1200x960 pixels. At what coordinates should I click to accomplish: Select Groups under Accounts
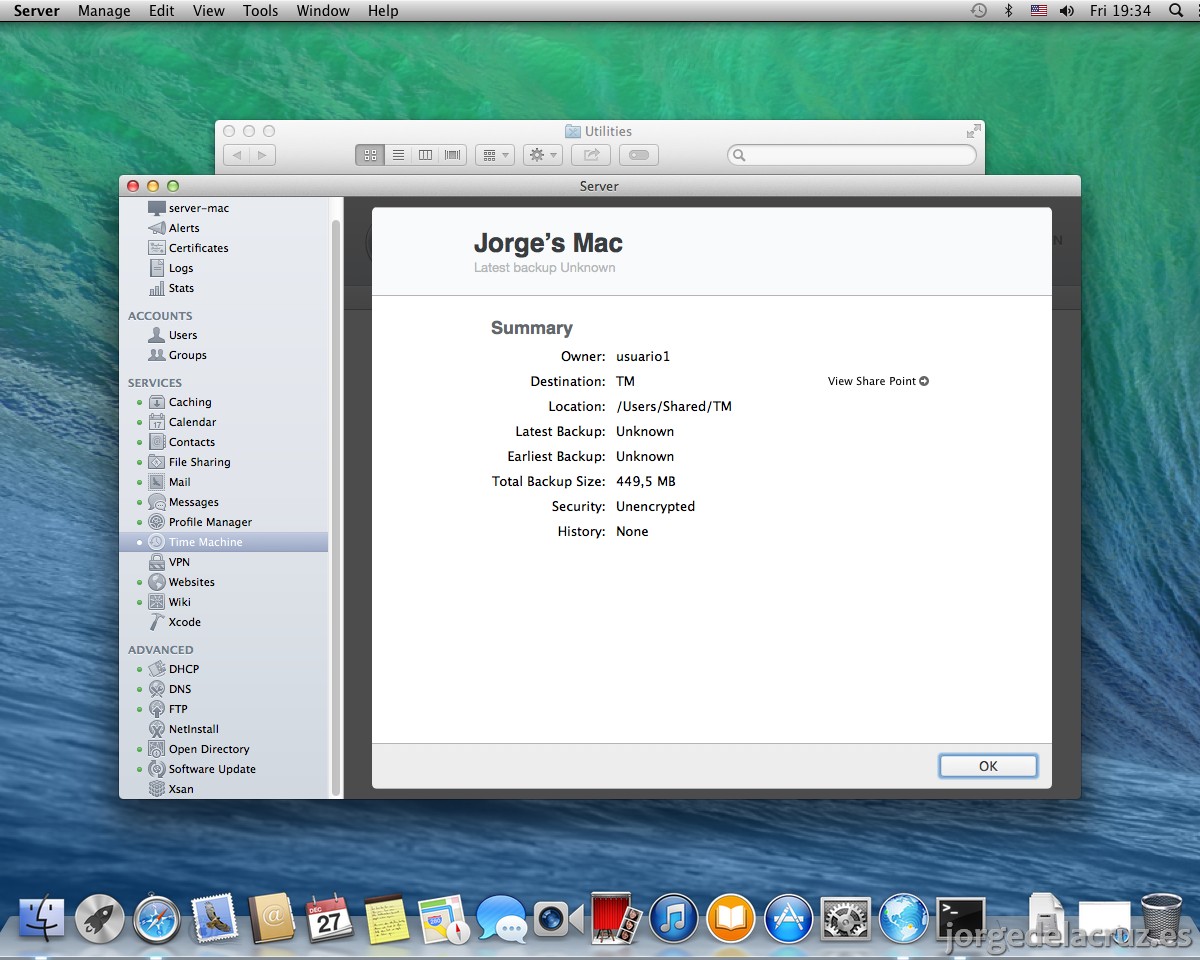[177, 355]
